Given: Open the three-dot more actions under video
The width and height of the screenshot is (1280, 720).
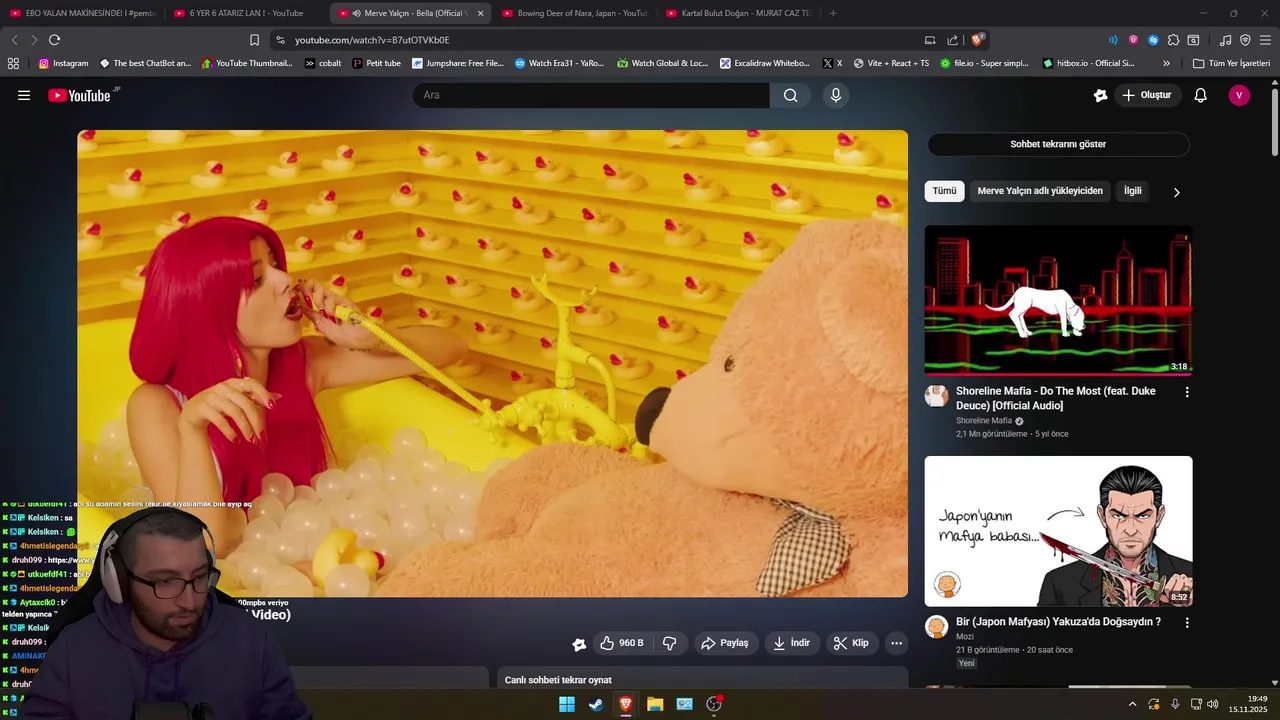Looking at the screenshot, I should [897, 643].
